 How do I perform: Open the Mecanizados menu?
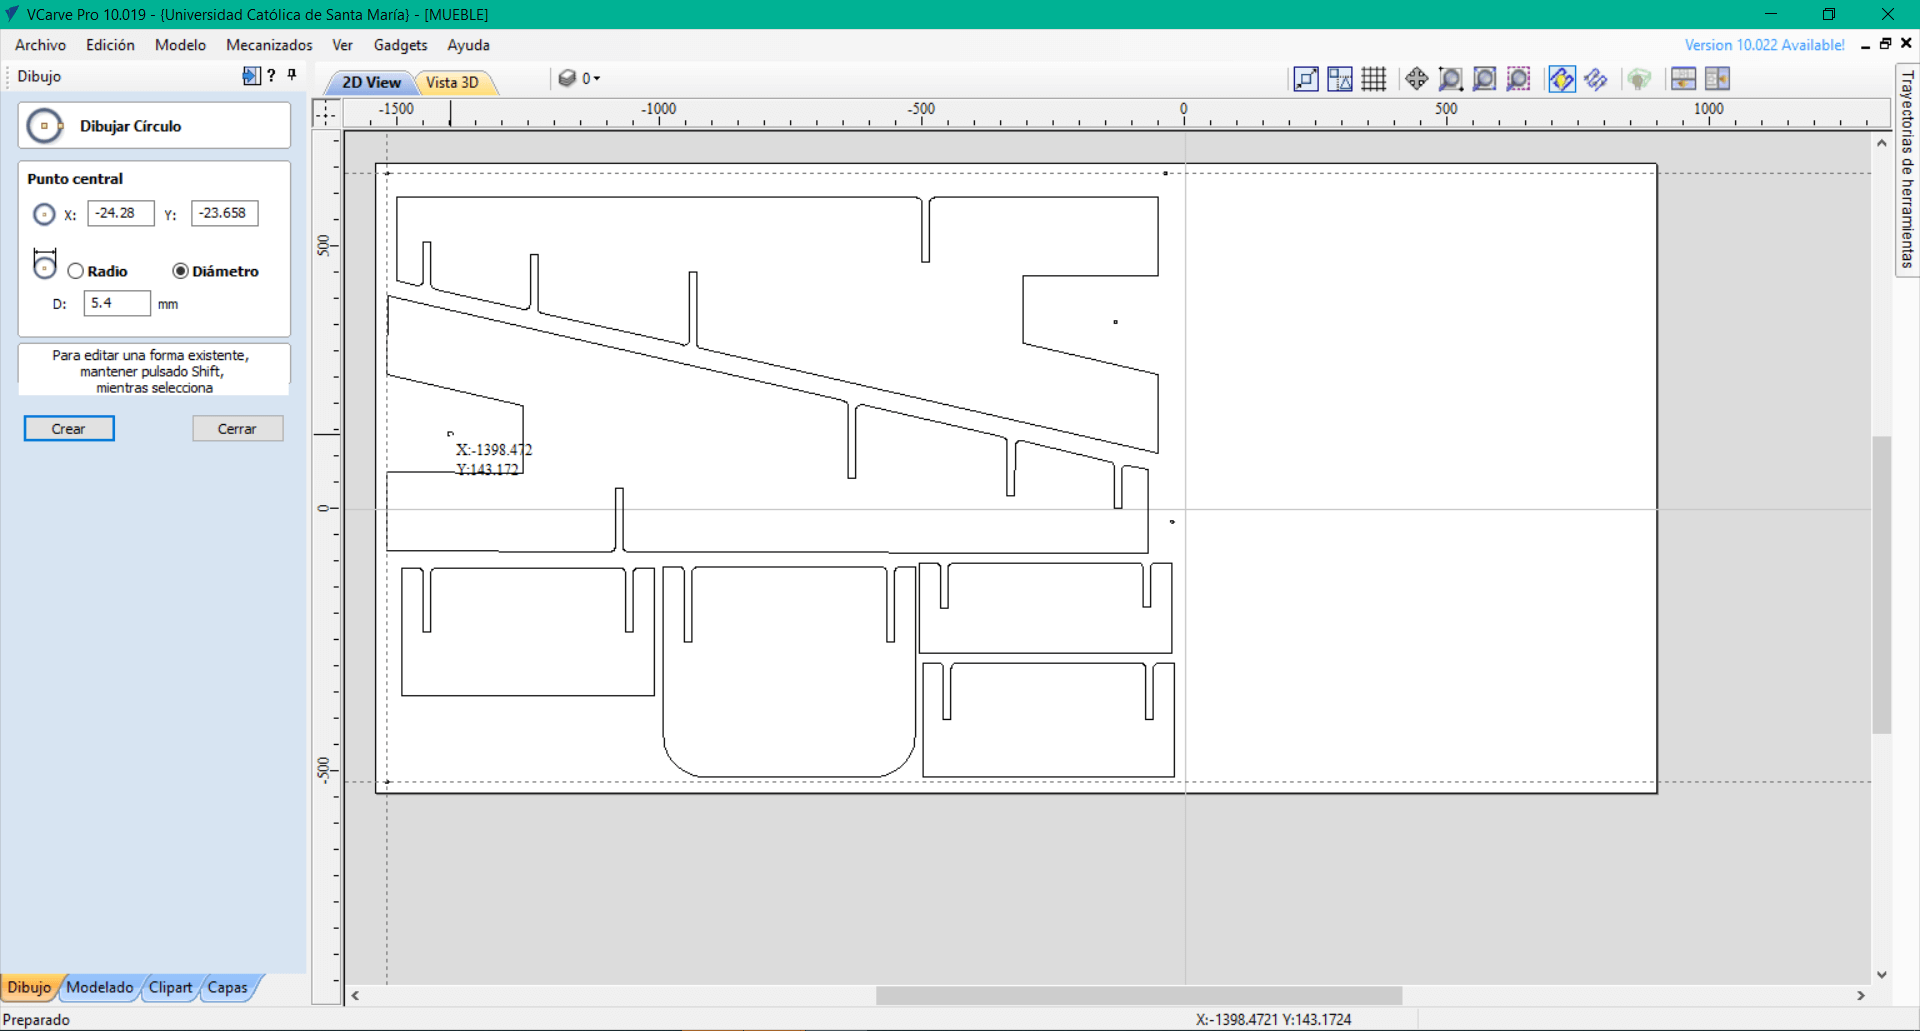pyautogui.click(x=269, y=45)
